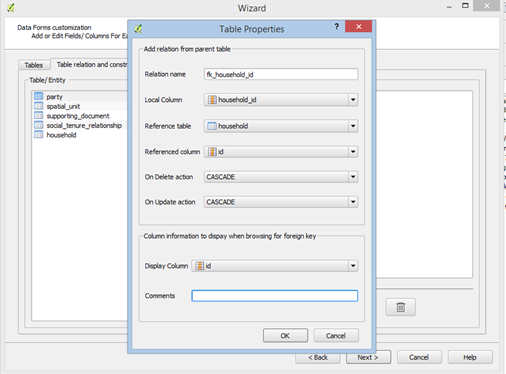The width and height of the screenshot is (506, 374).
Task: Click Cancel in Table Properties dialog
Action: click(x=336, y=336)
